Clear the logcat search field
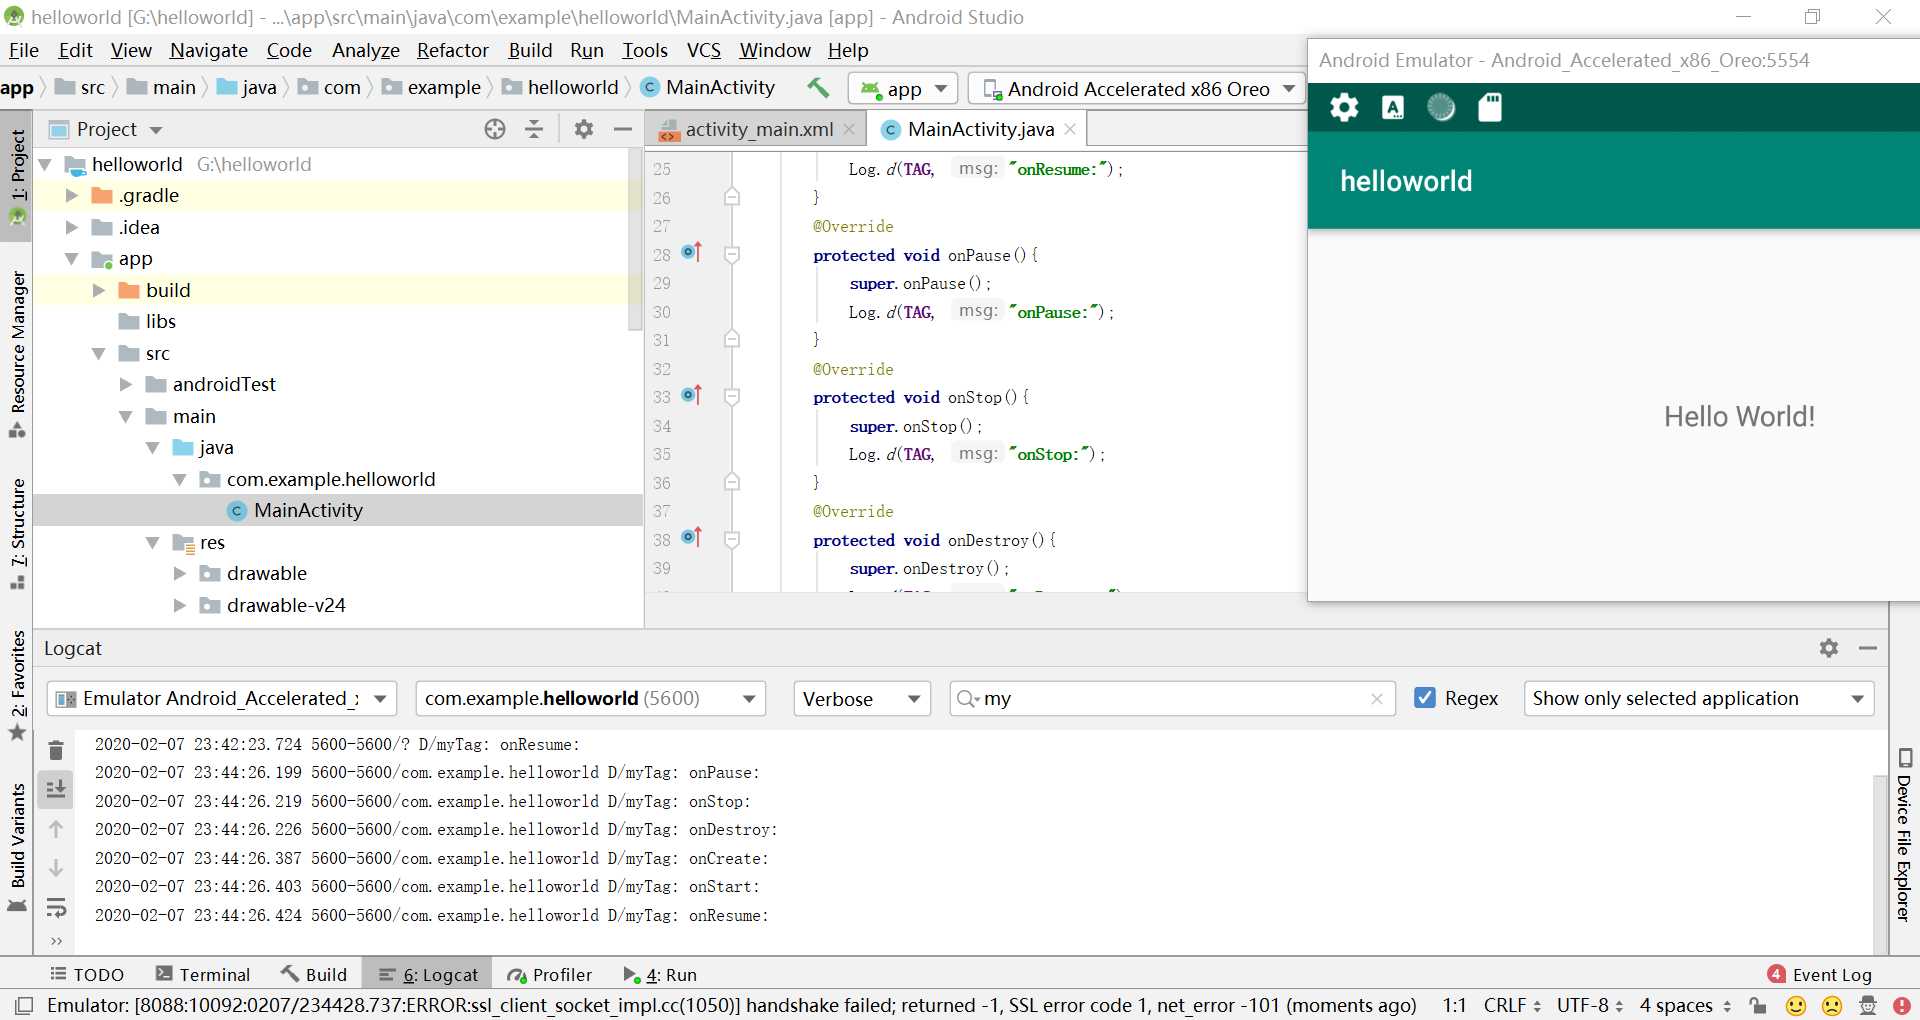 (x=1377, y=699)
